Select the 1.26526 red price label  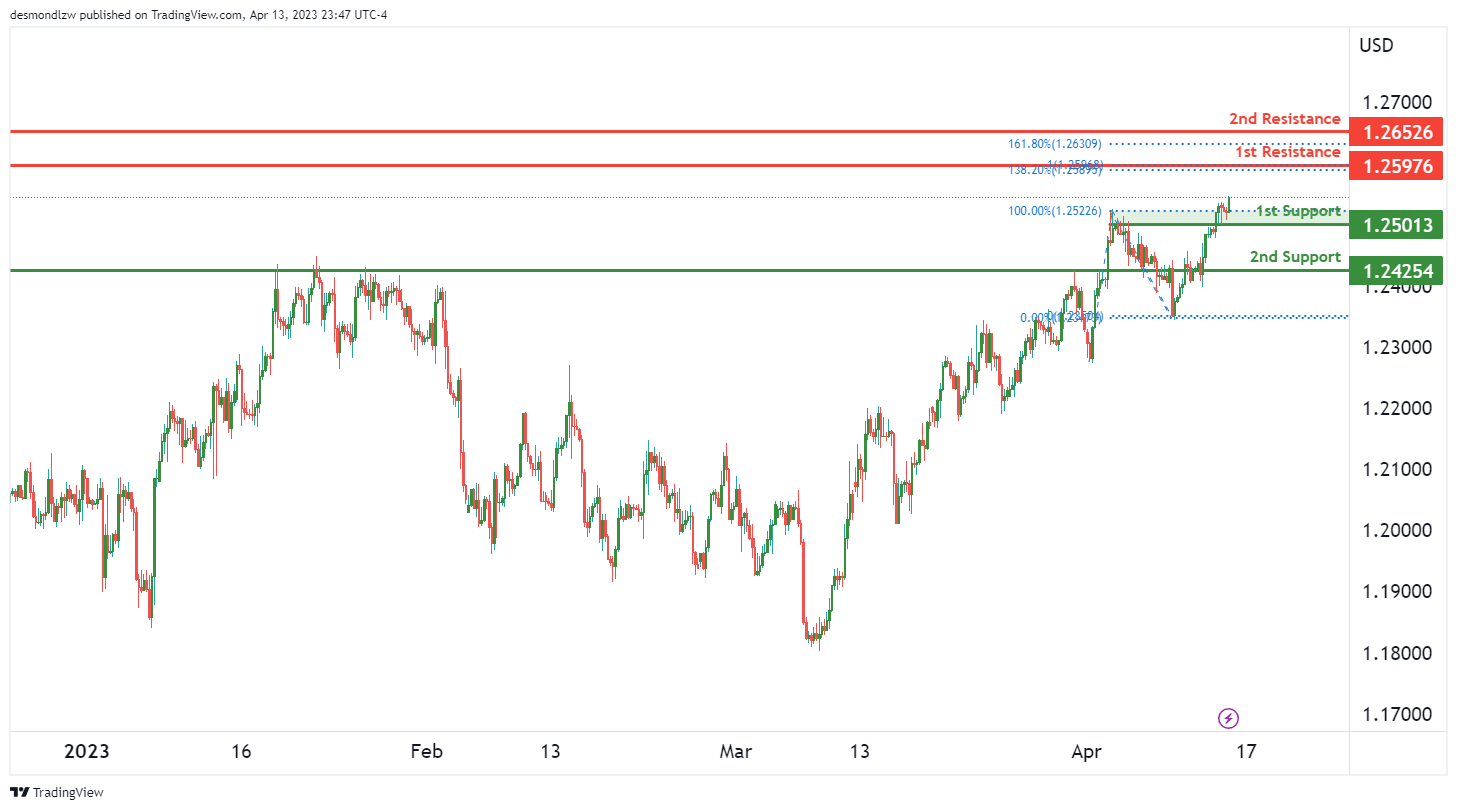(x=1395, y=131)
